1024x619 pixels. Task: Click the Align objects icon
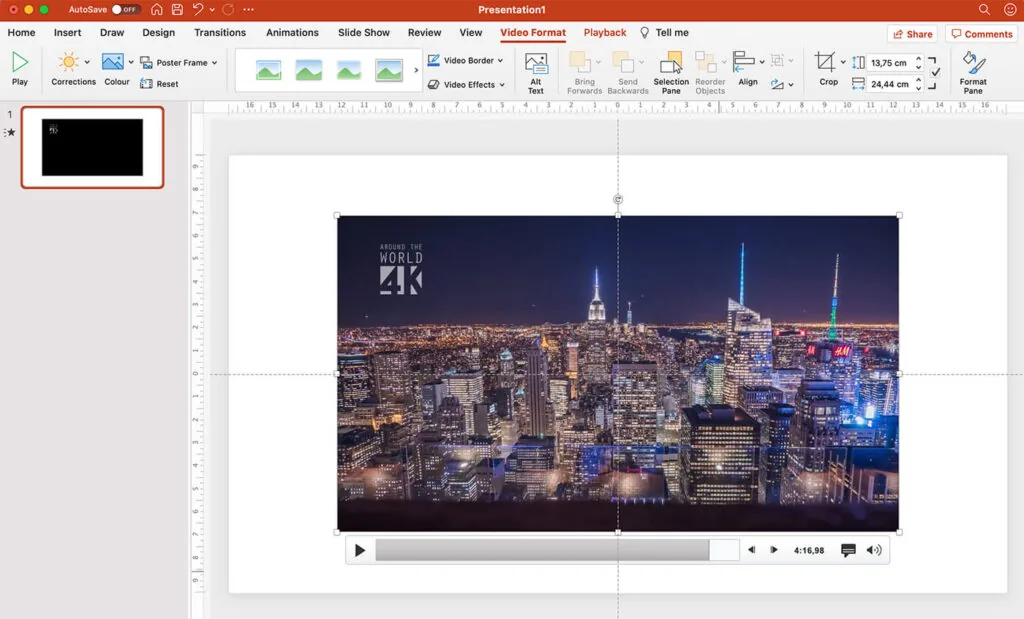click(x=744, y=62)
